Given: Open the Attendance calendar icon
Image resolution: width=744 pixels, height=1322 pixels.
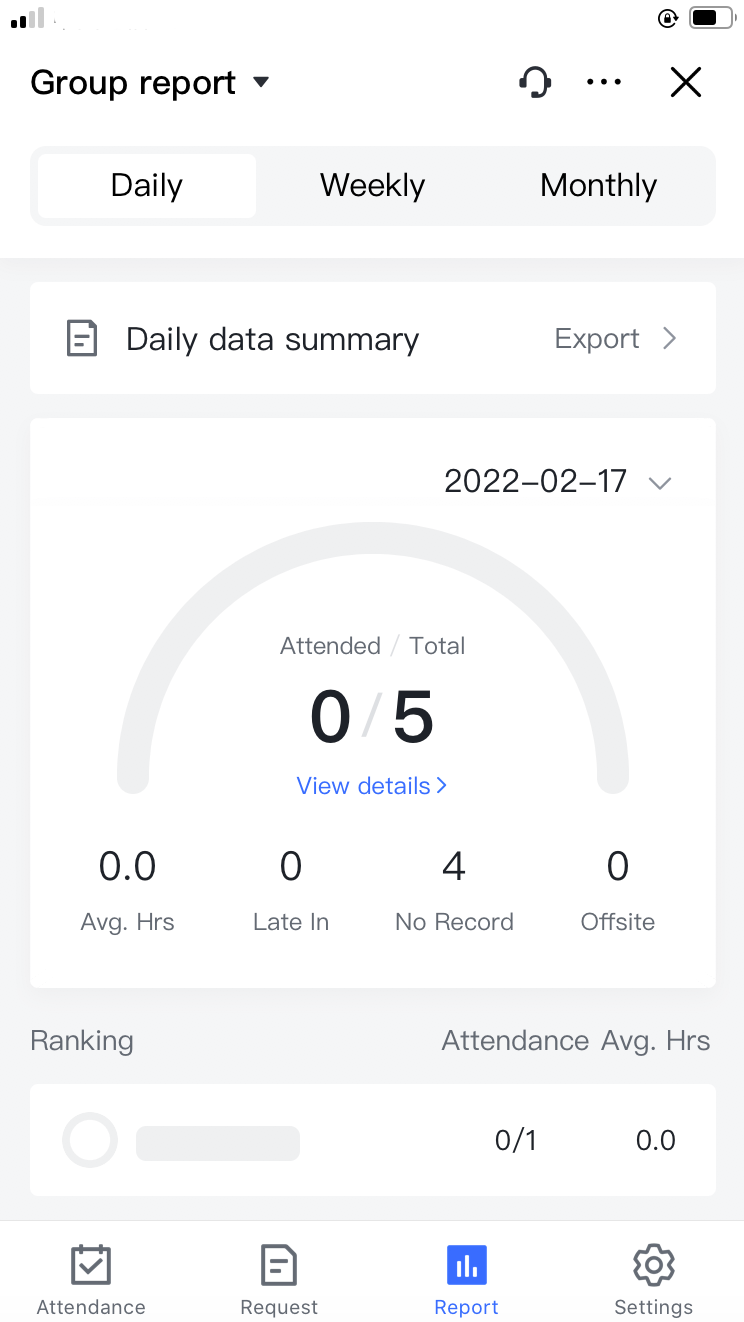Looking at the screenshot, I should 91,1266.
